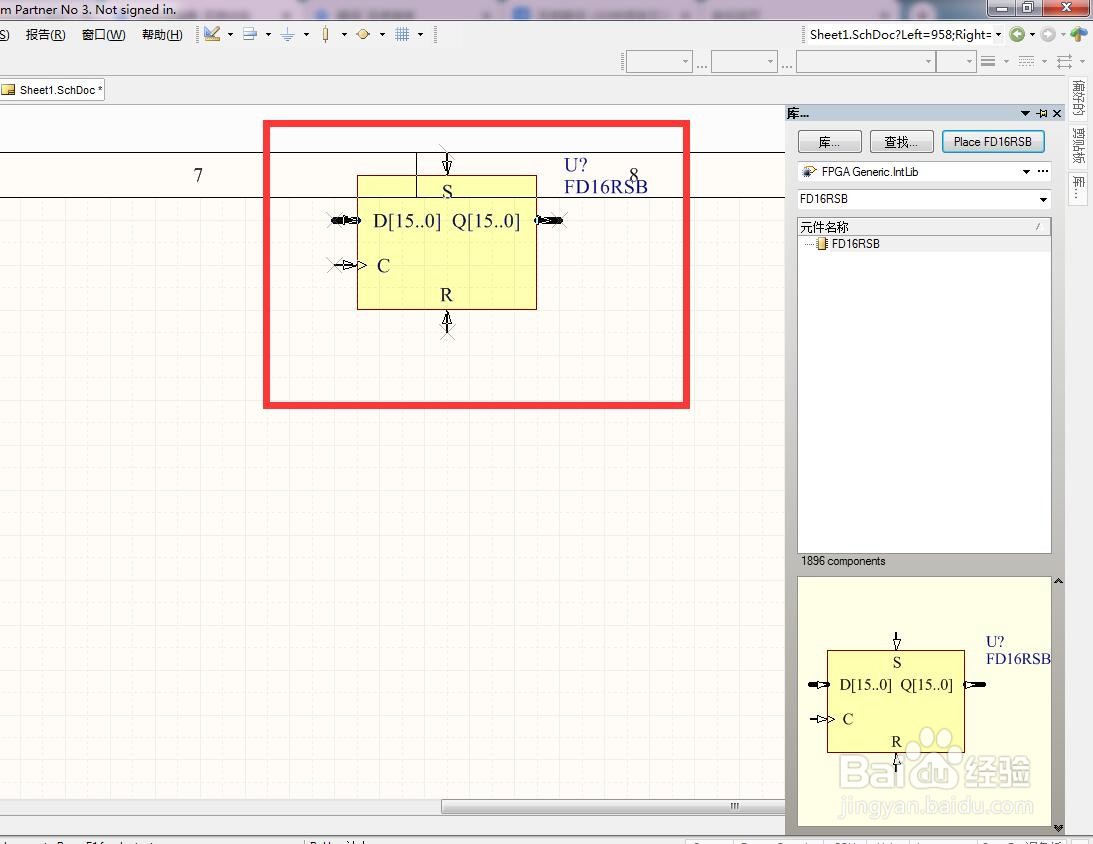Viewport: 1093px width, 844px height.
Task: Click the preview pane scroll-up arrow
Action: pyautogui.click(x=1058, y=581)
